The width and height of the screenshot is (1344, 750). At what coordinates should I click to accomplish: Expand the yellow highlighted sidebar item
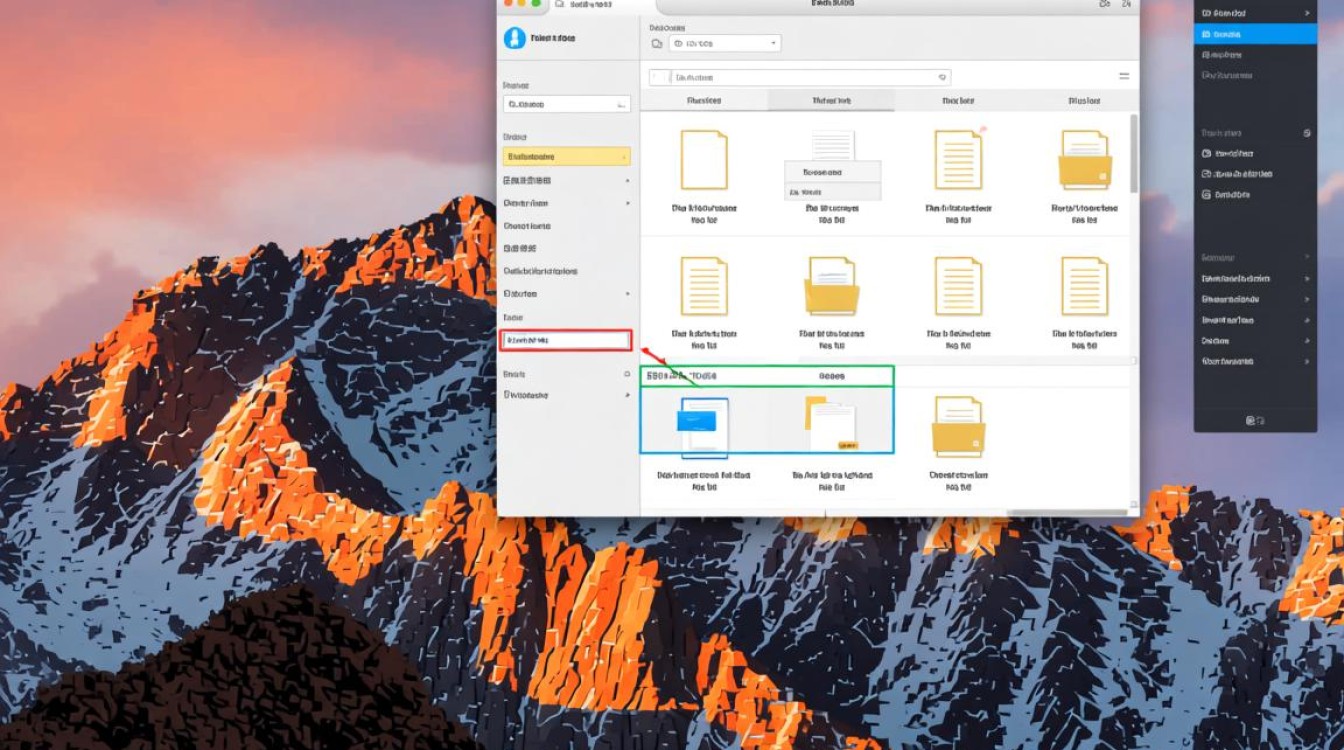click(x=566, y=157)
